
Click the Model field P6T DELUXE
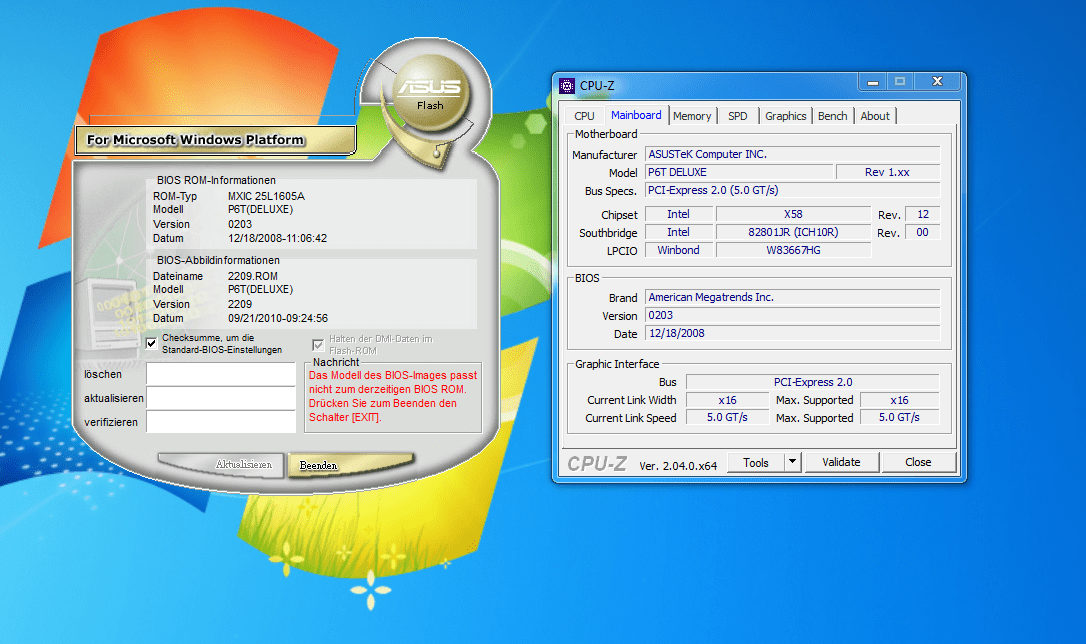click(739, 172)
